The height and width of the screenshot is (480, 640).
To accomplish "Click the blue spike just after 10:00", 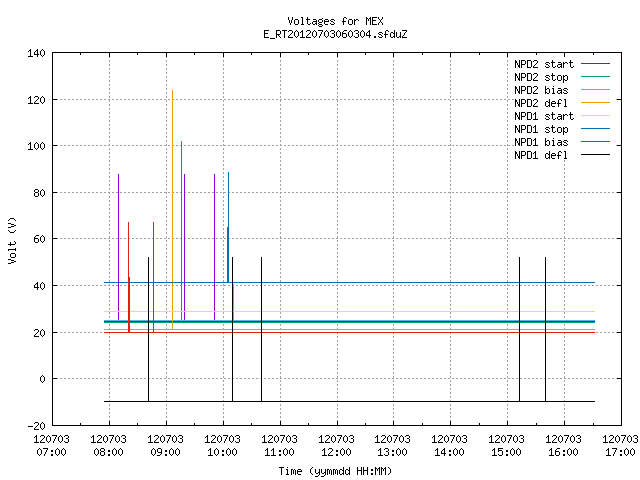I will 228,227.
